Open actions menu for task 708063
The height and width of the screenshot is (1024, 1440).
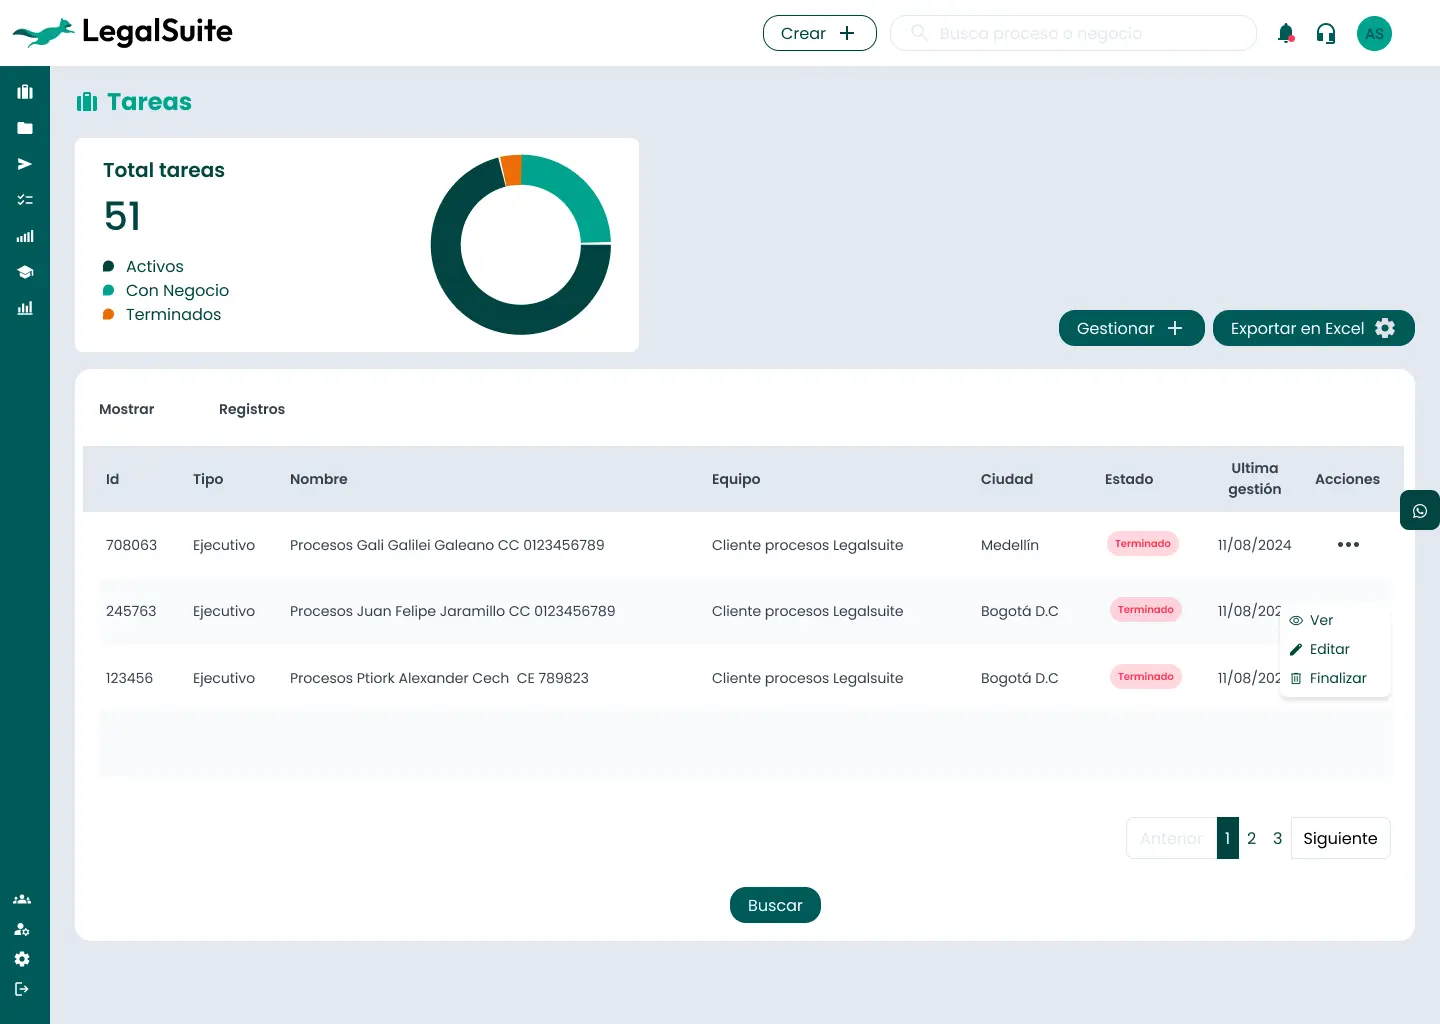coord(1348,545)
